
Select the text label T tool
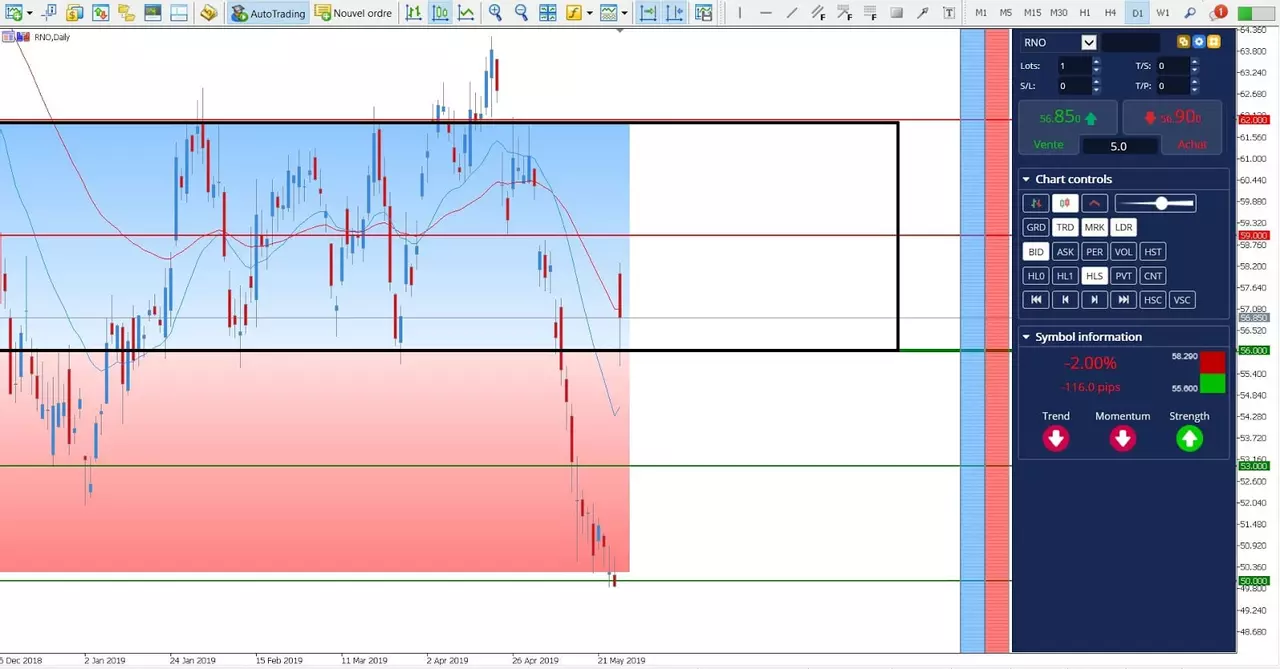[x=949, y=13]
